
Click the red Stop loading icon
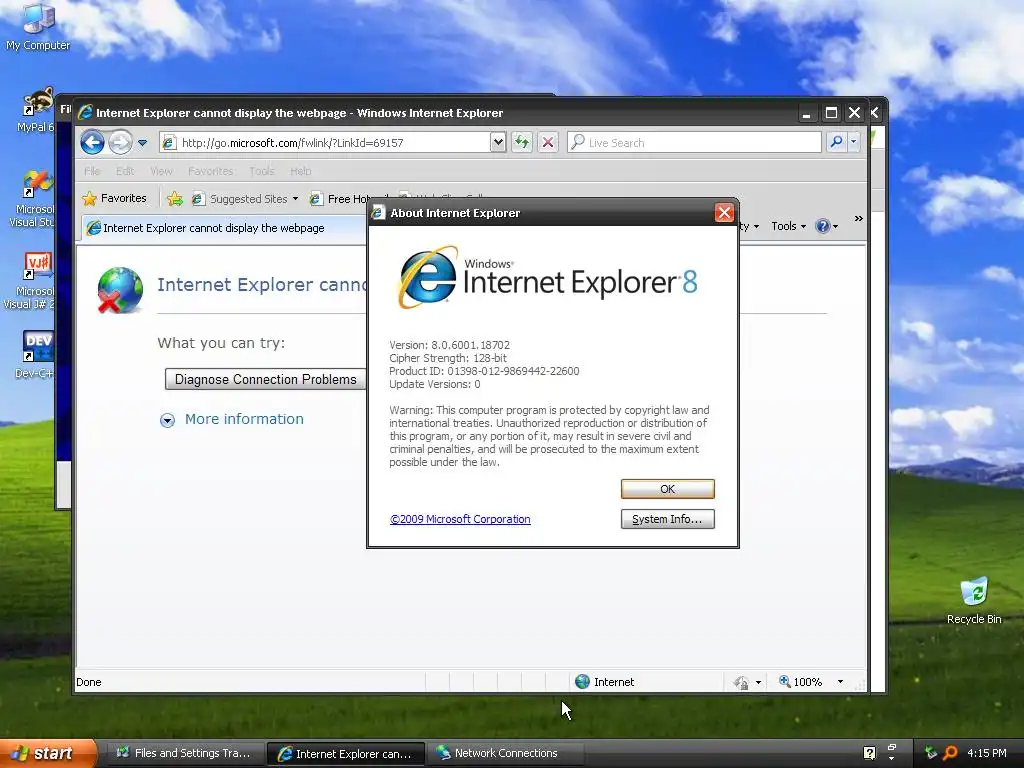click(x=548, y=142)
